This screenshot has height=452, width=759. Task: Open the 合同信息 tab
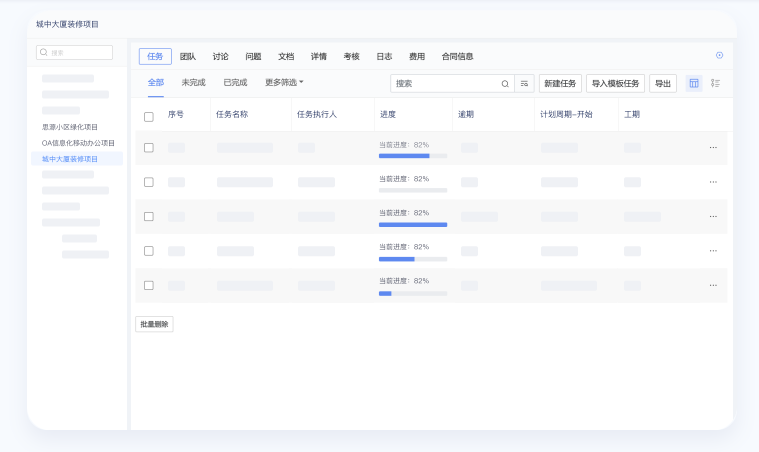click(457, 57)
